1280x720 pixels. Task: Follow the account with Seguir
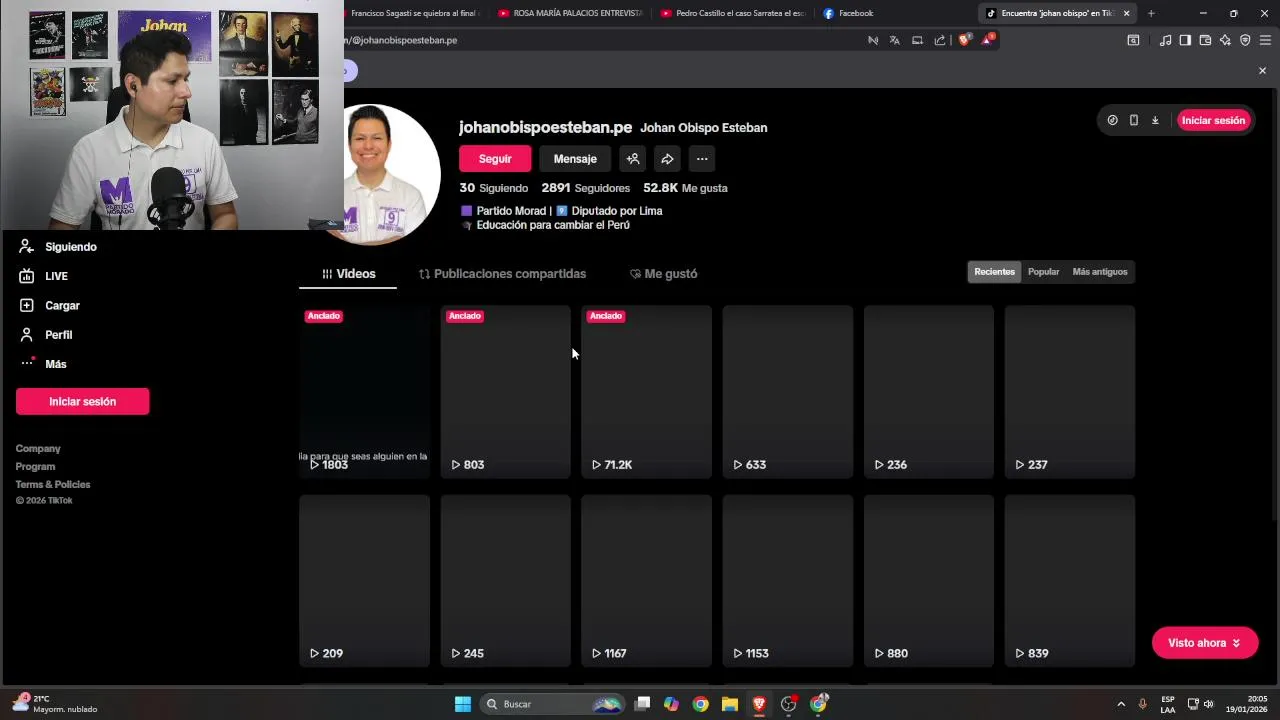[495, 159]
